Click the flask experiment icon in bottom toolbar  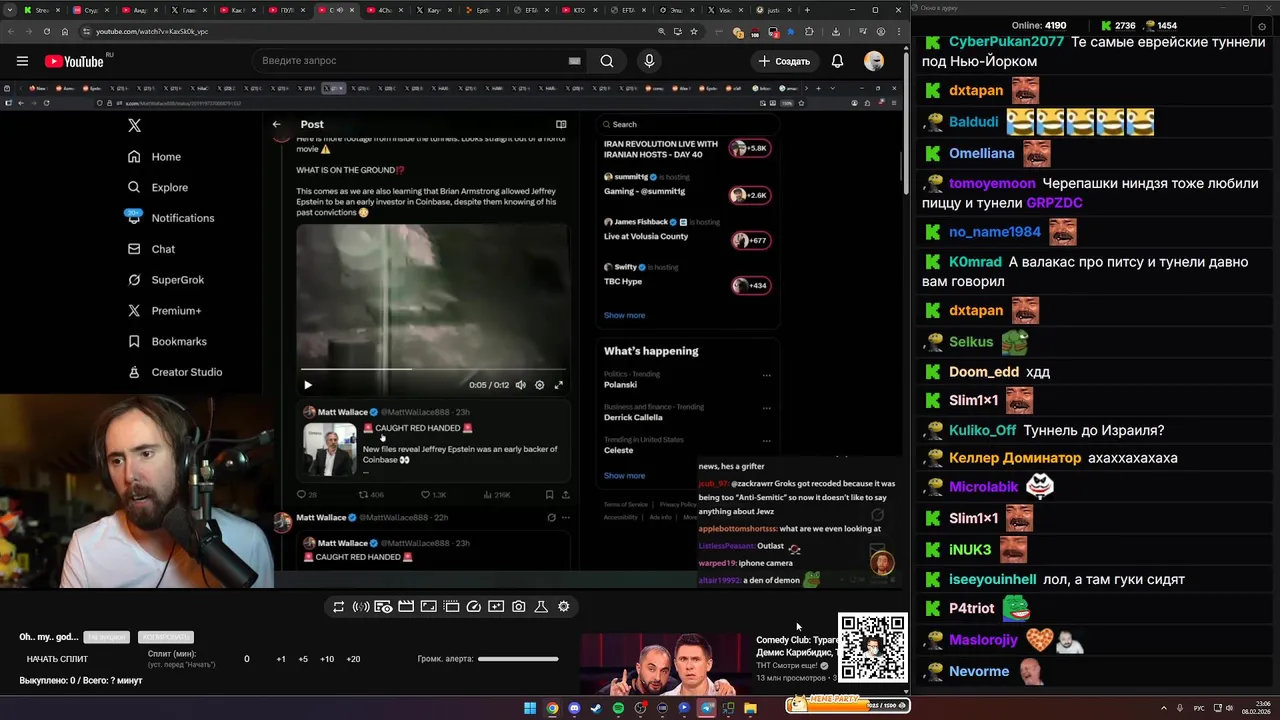(x=541, y=607)
